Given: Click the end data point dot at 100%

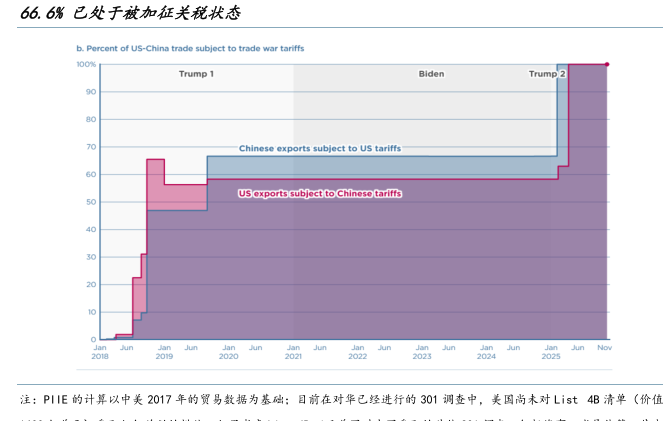Looking at the screenshot, I should (607, 64).
